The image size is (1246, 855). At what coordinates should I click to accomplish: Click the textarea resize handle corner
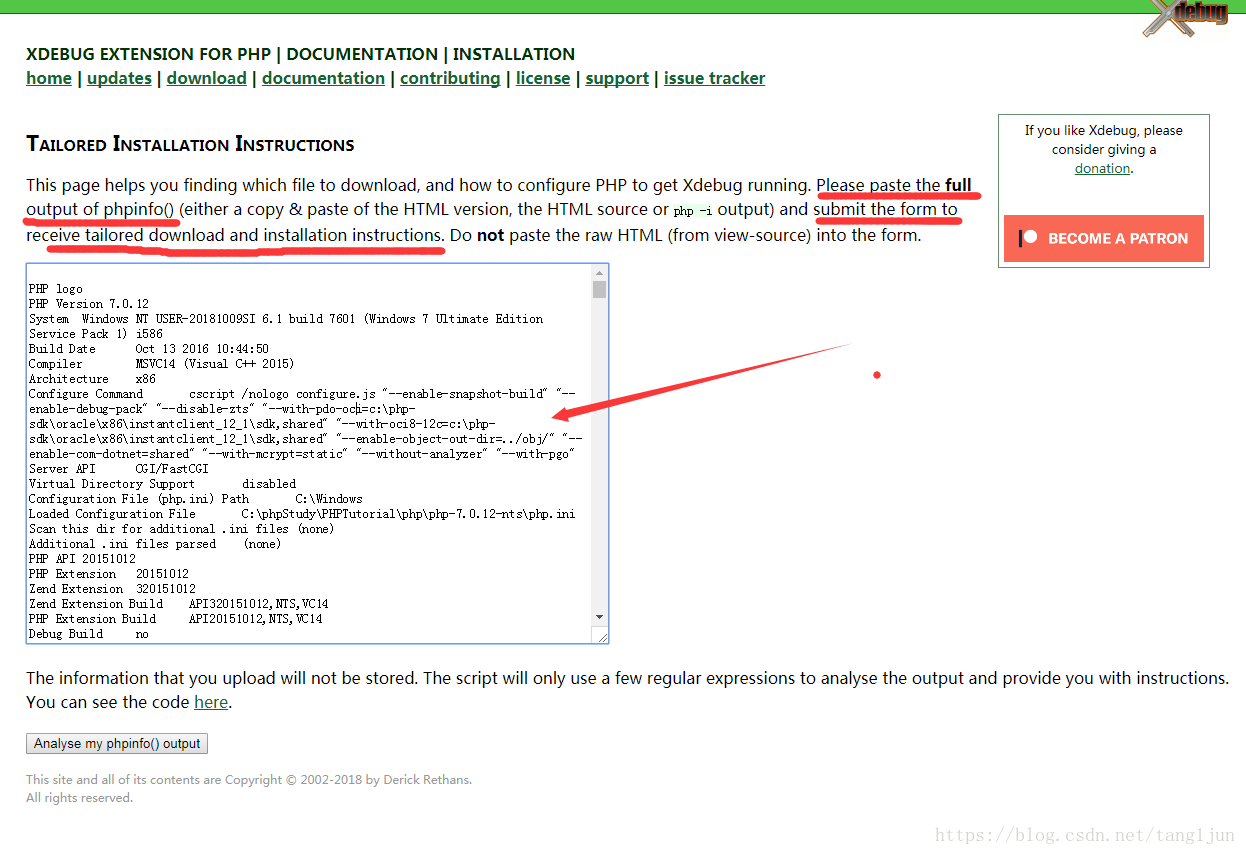pyautogui.click(x=600, y=635)
